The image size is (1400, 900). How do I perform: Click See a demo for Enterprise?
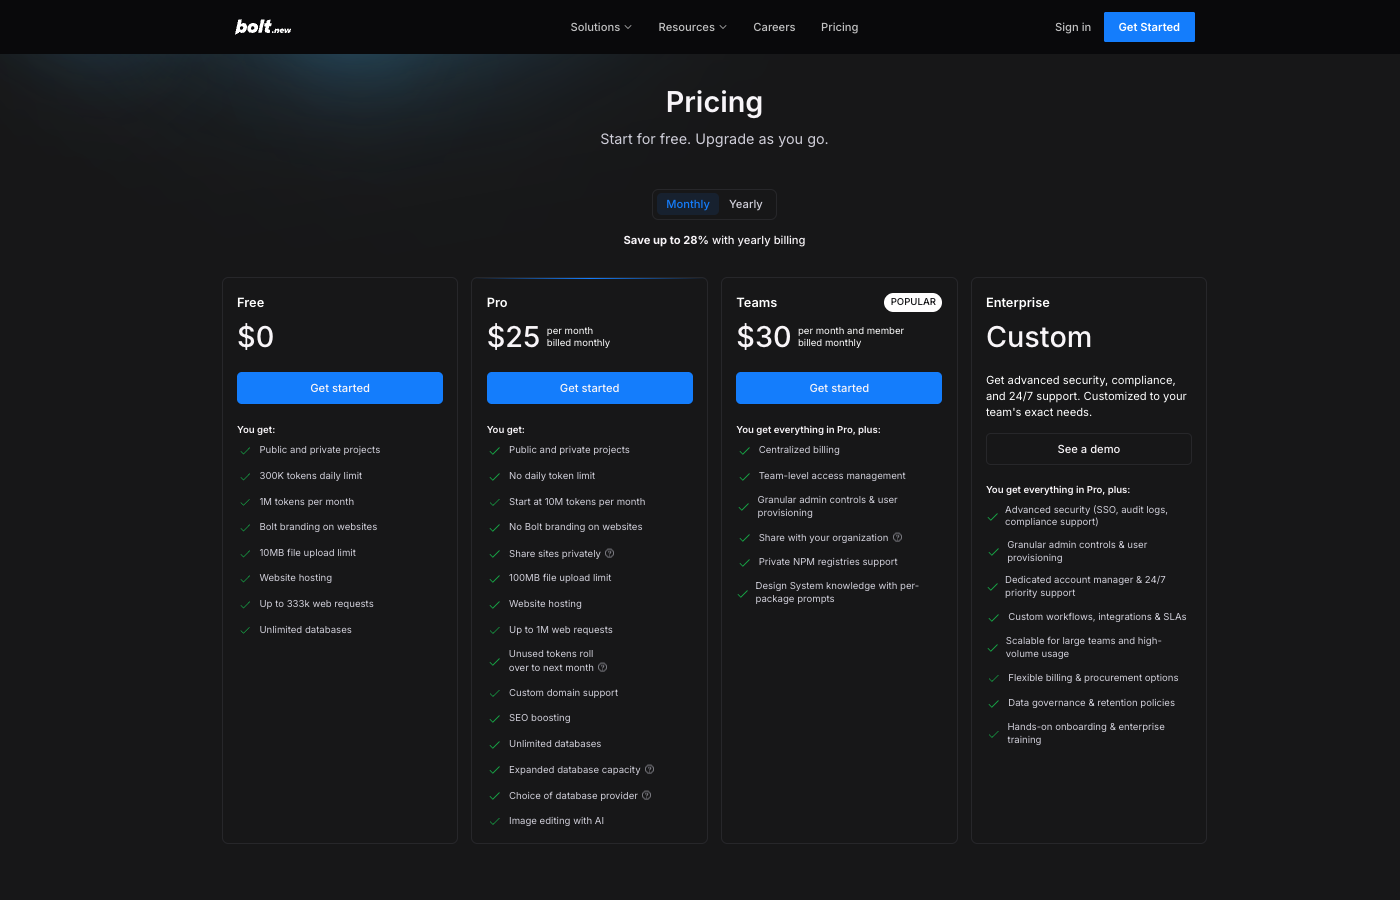[1089, 449]
